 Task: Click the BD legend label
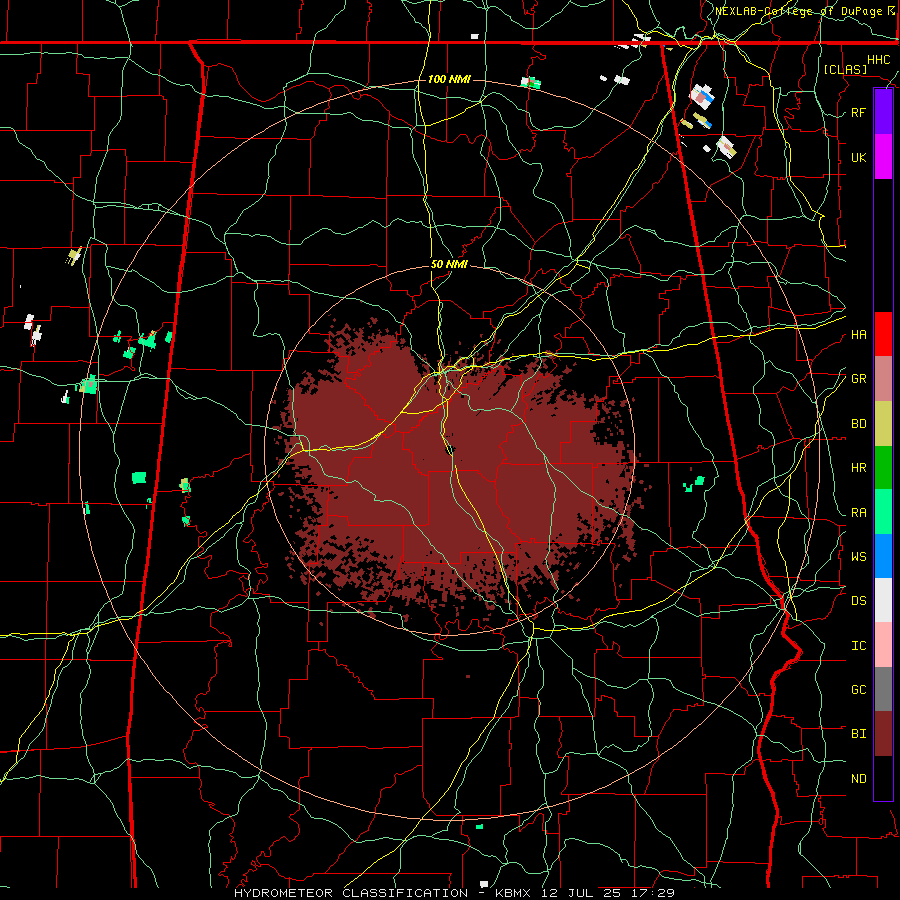coord(858,424)
